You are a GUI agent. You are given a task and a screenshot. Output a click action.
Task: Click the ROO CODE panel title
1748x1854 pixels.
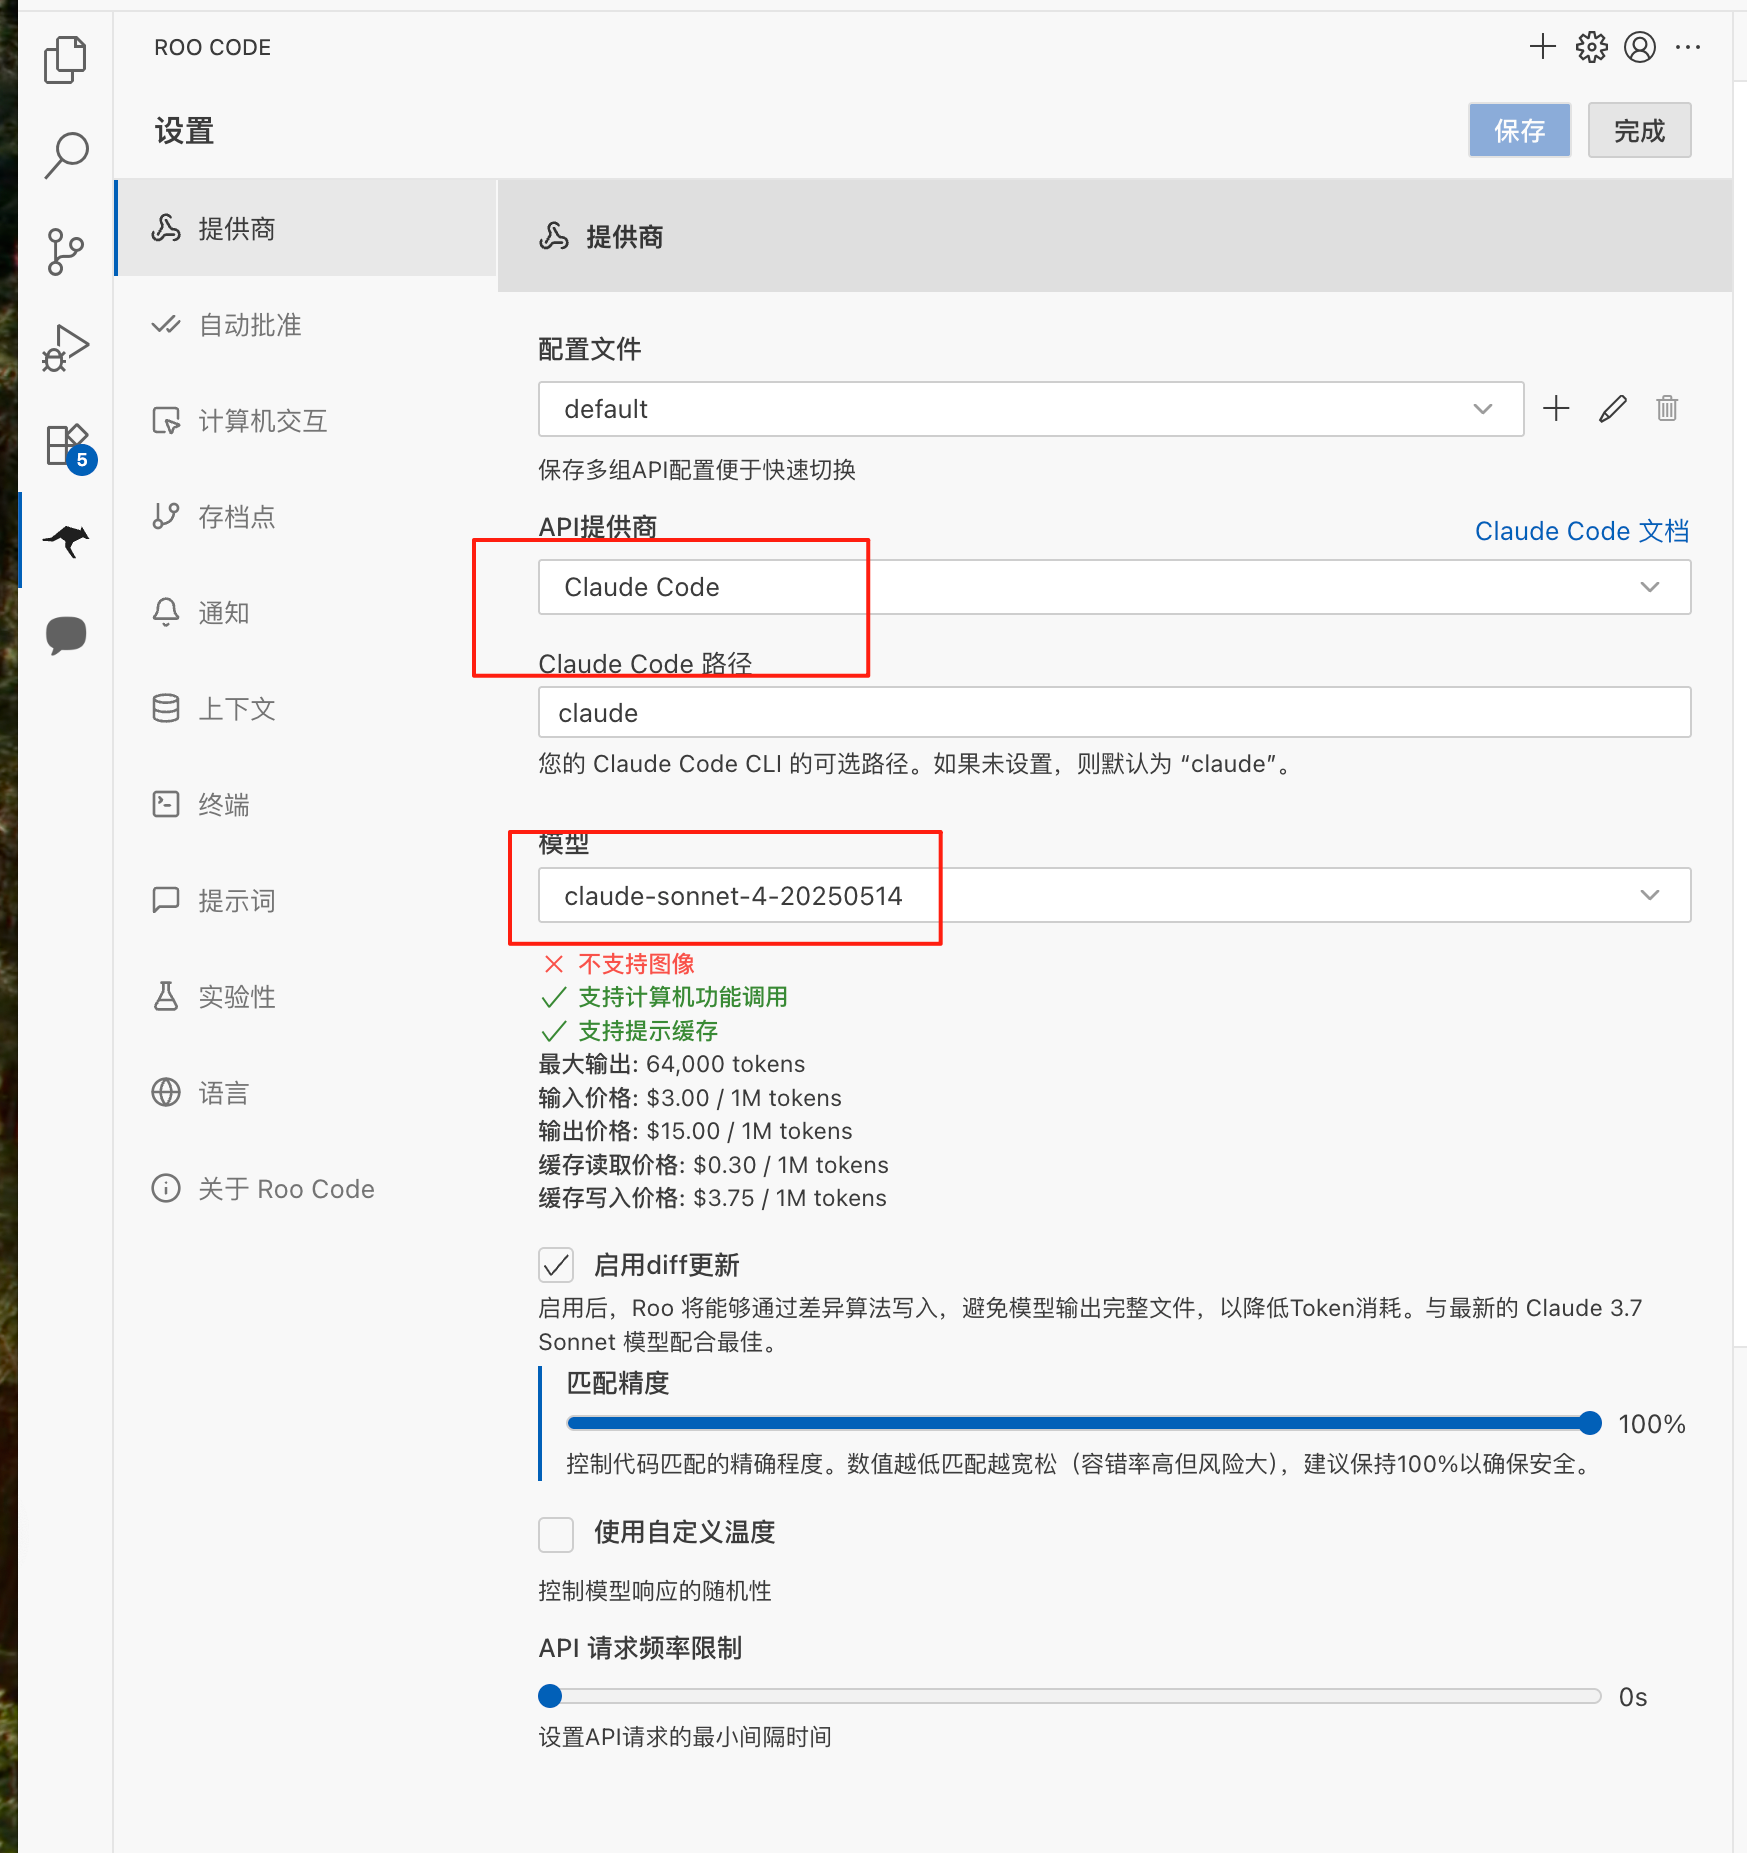pos(212,47)
